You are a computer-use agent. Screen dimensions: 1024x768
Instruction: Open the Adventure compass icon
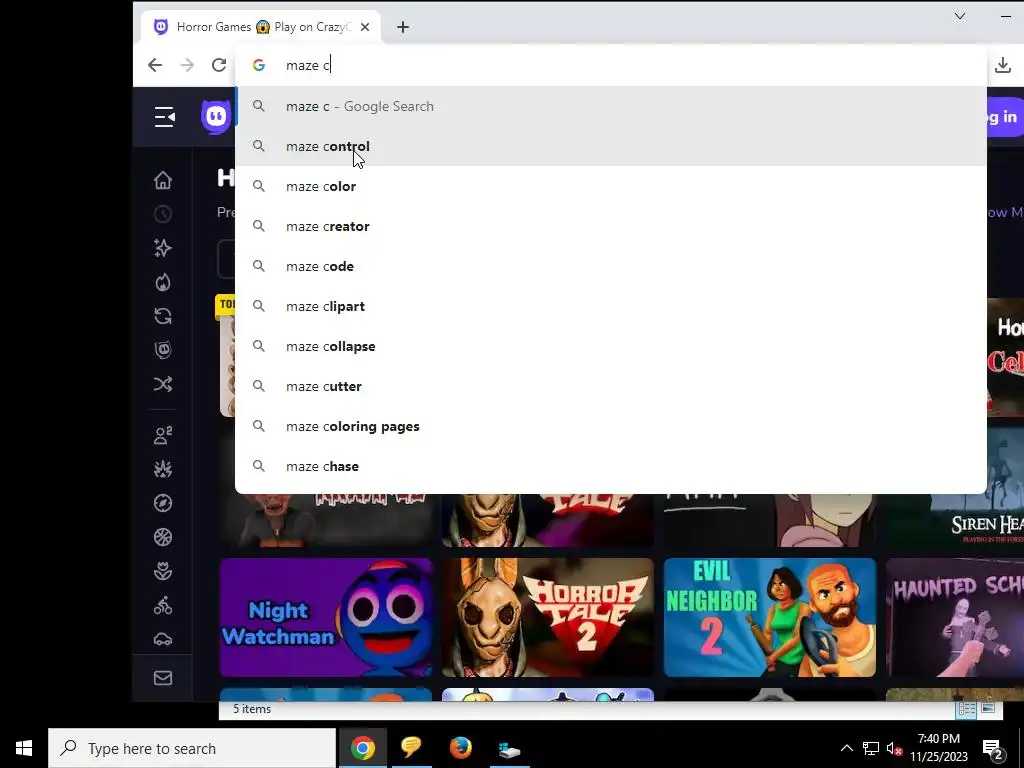click(x=163, y=503)
